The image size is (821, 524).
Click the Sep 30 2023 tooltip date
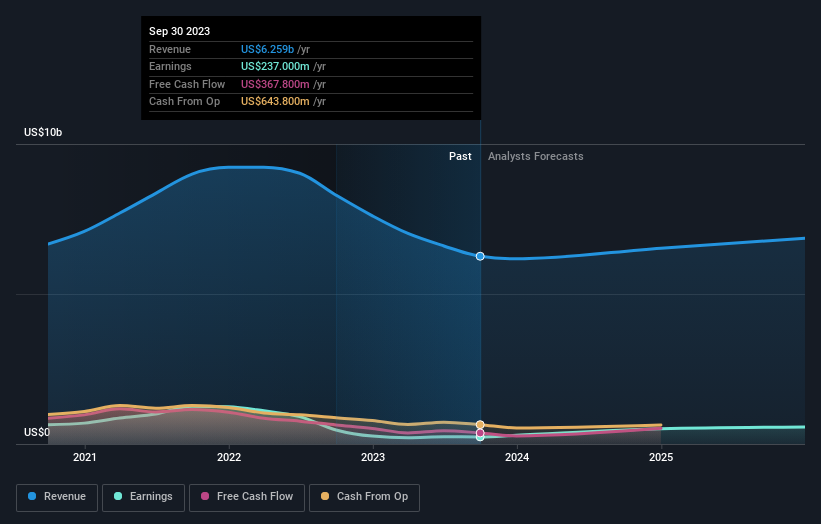(180, 31)
